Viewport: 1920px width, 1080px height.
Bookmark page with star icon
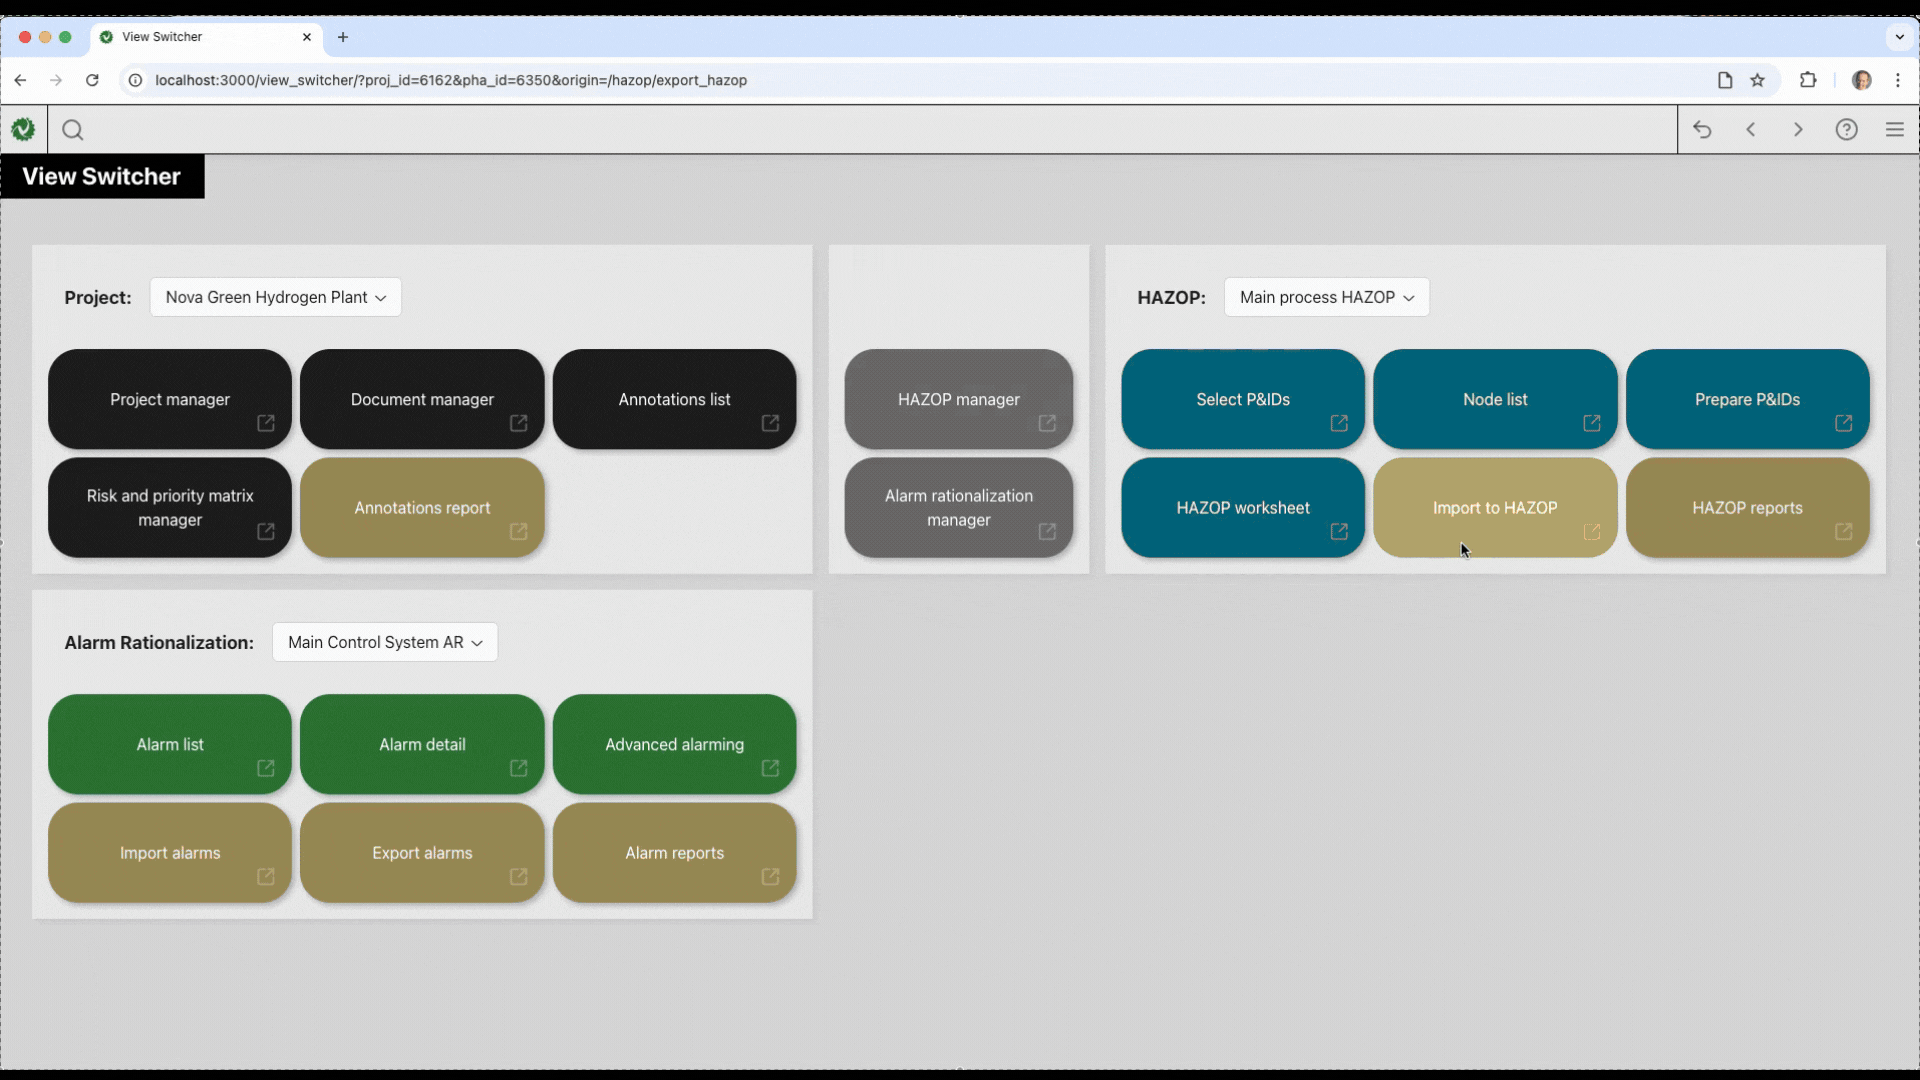(x=1757, y=80)
